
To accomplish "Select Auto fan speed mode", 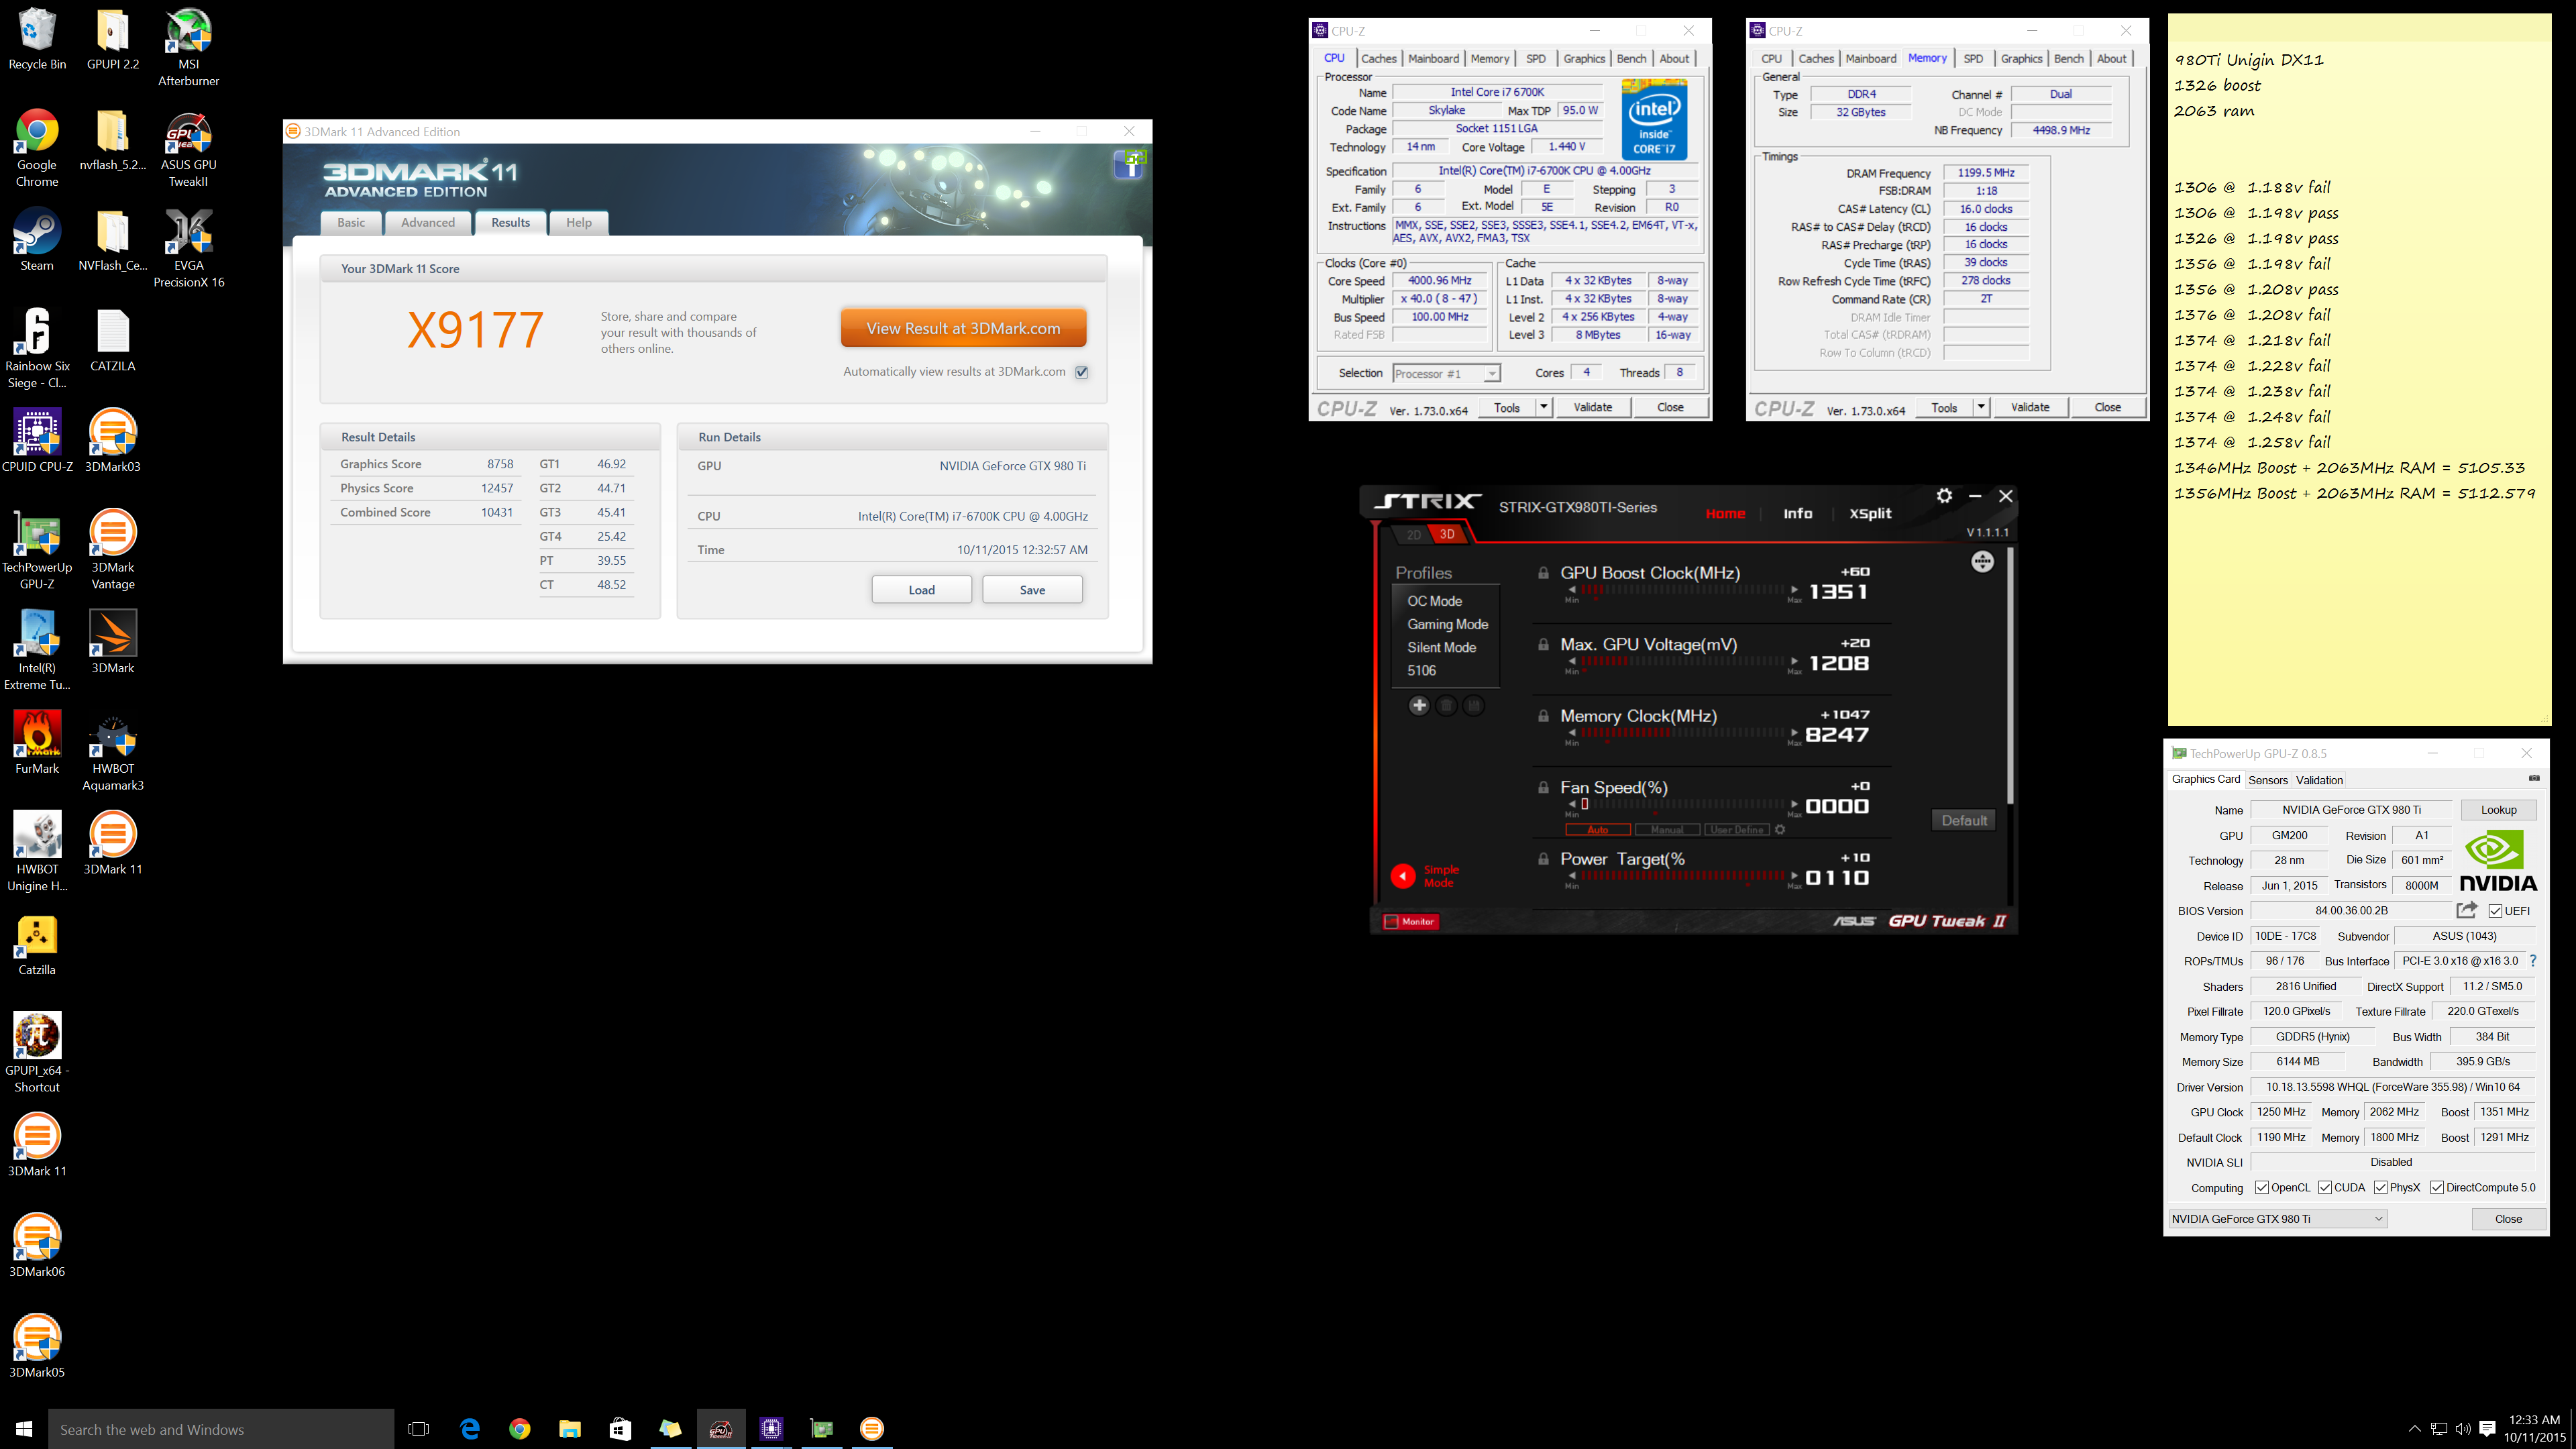I will tap(1598, 830).
